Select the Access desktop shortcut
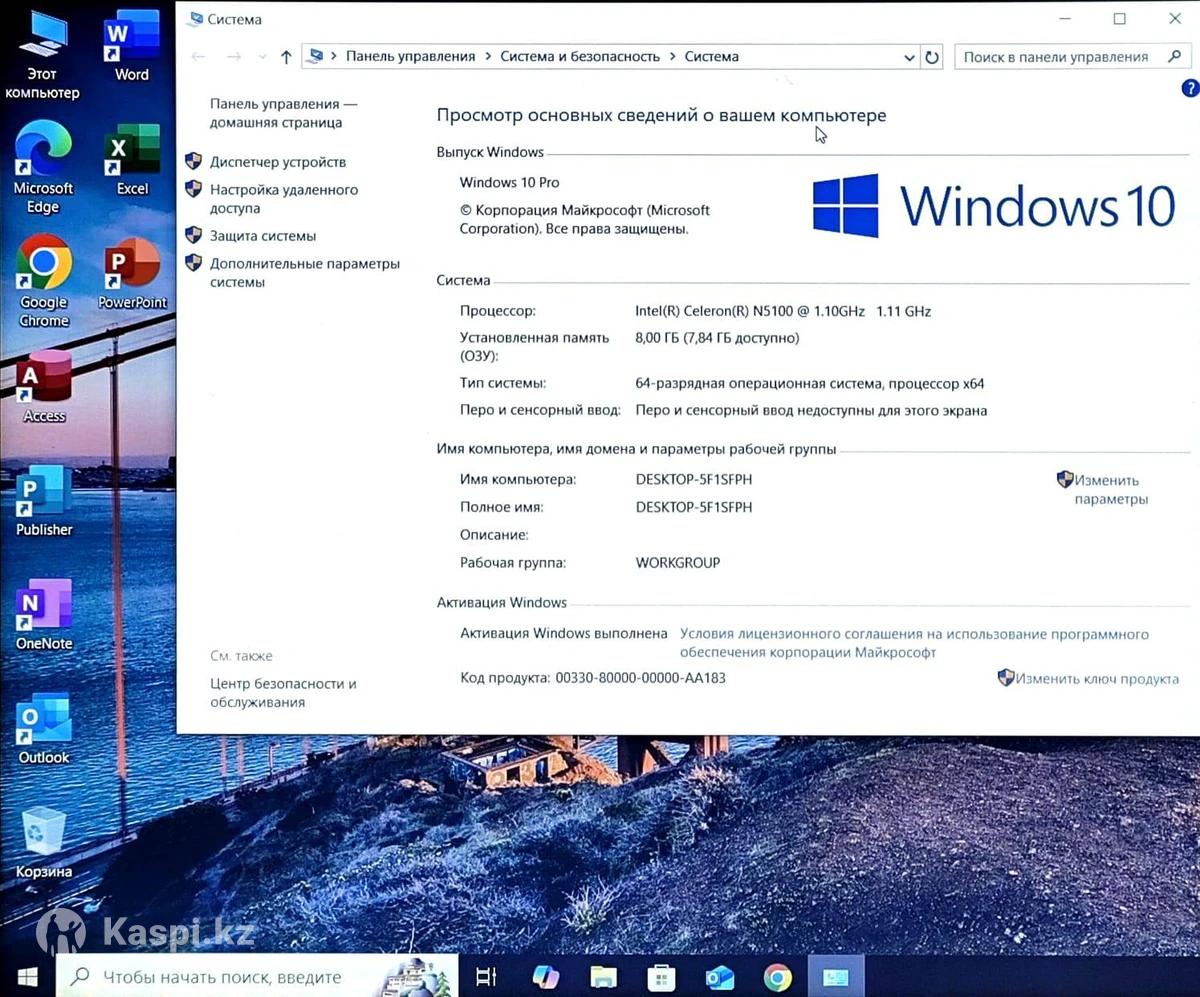The image size is (1200, 997). tap(44, 388)
